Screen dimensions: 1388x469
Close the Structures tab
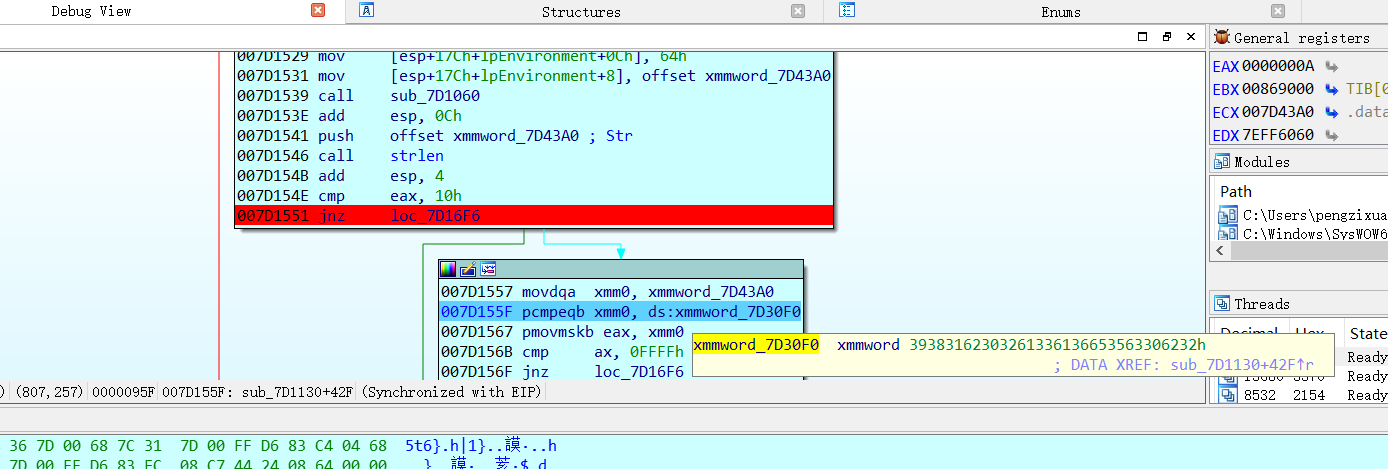tap(797, 11)
